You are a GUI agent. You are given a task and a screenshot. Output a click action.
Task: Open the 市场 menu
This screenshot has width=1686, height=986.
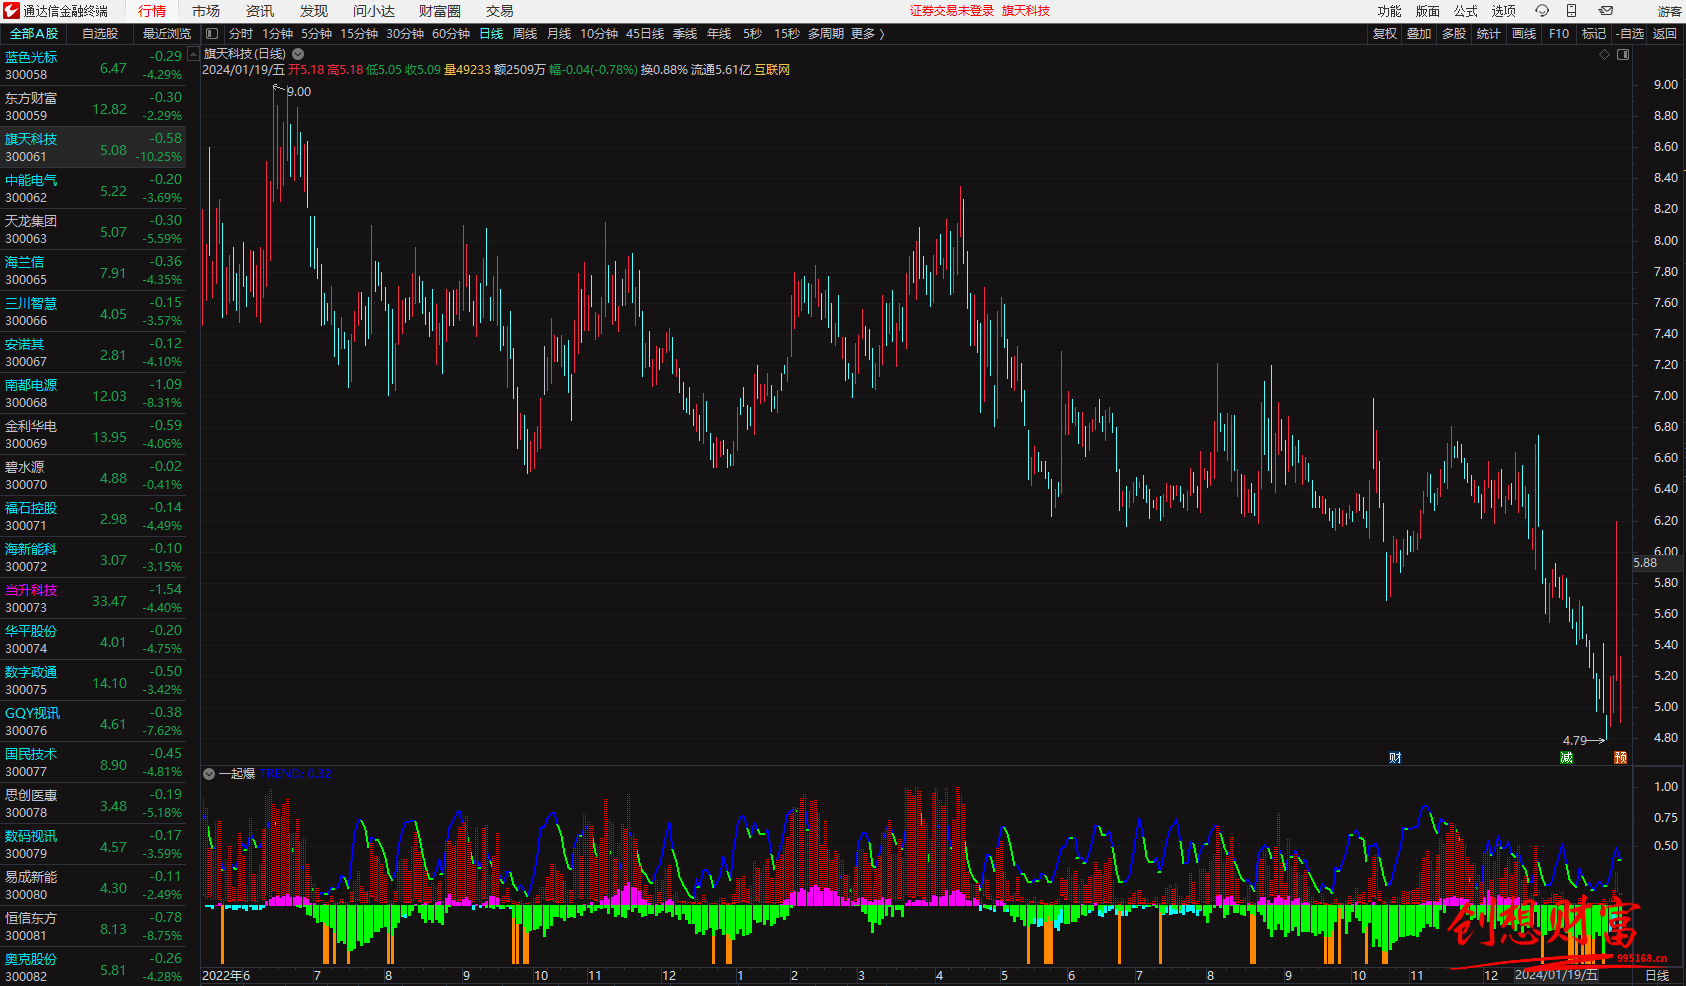pyautogui.click(x=206, y=11)
